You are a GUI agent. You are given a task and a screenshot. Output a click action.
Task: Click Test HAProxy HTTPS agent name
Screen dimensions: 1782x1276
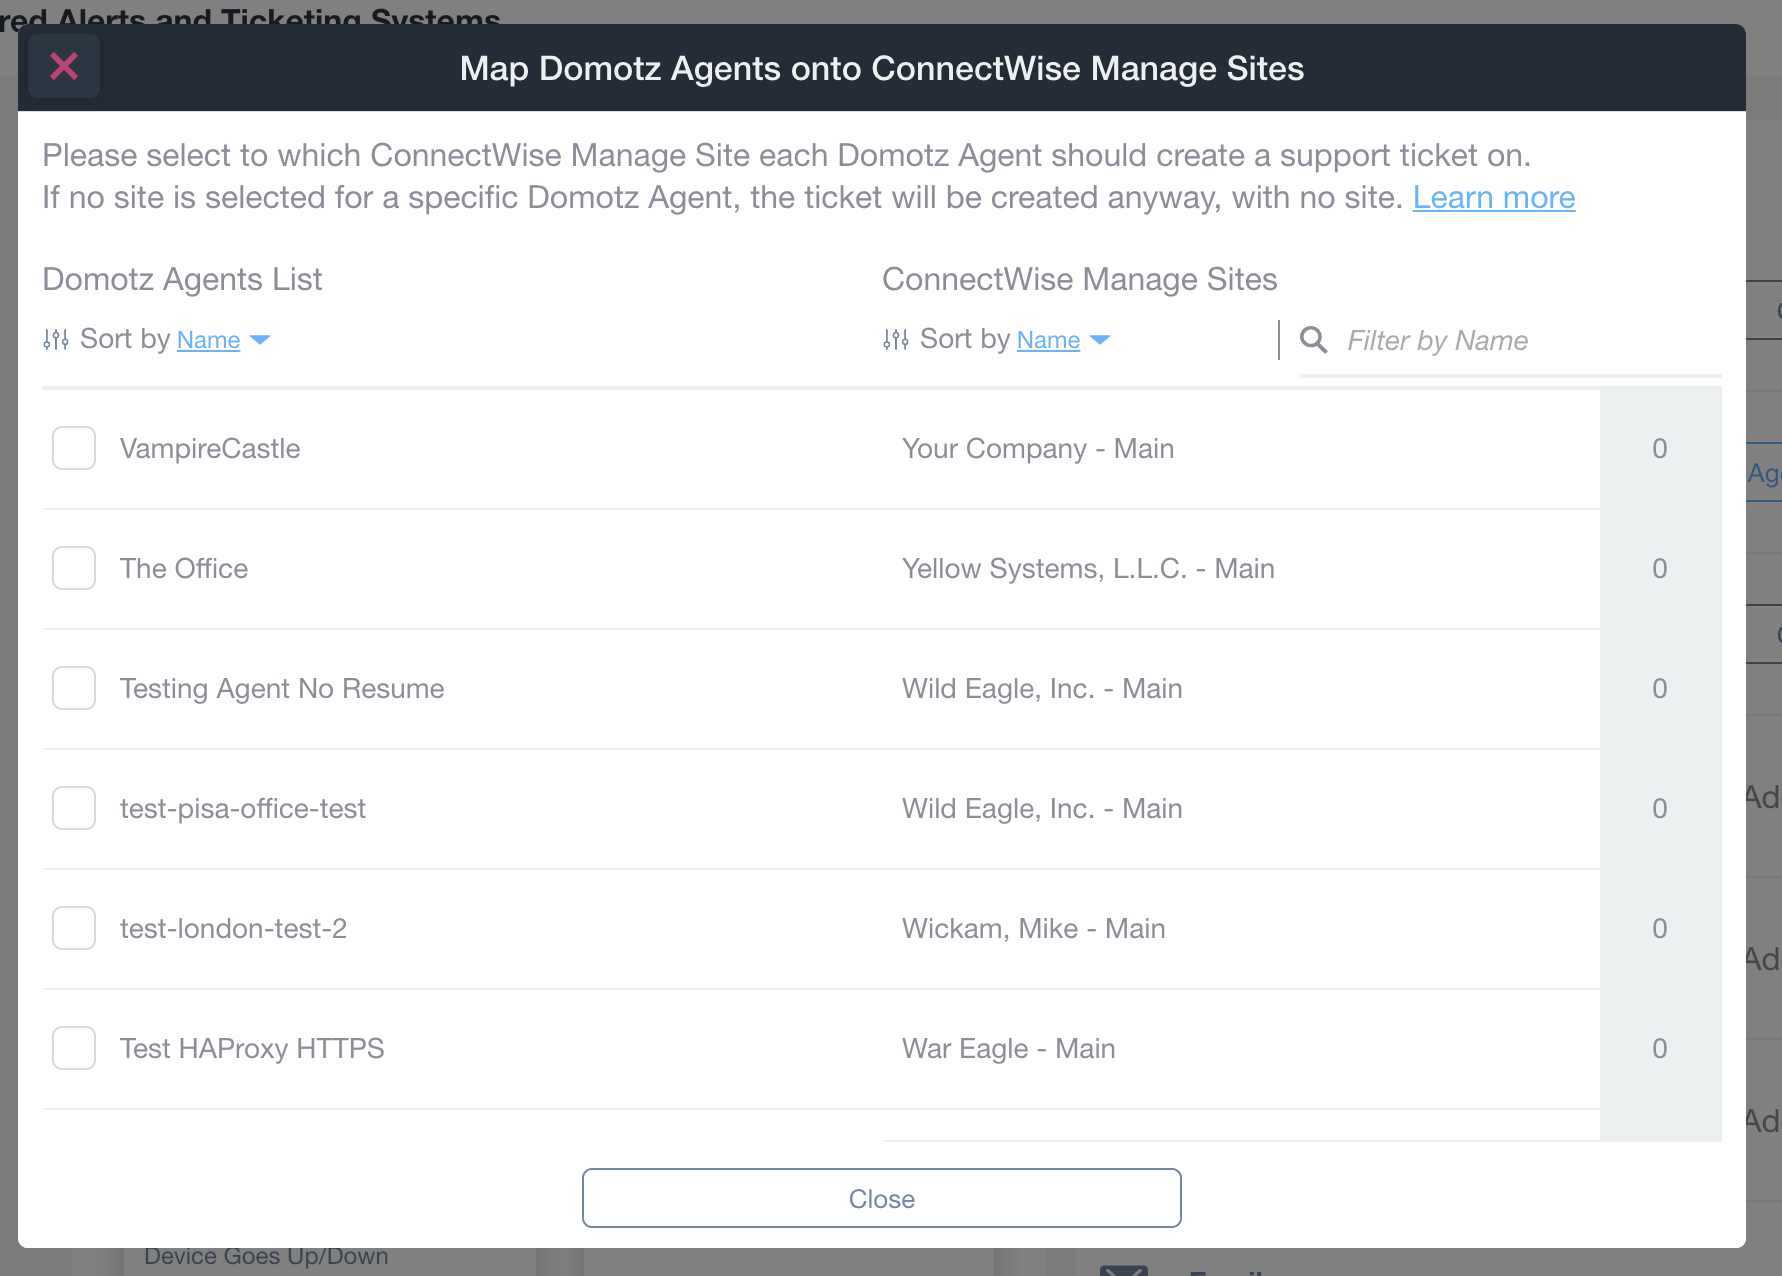tap(252, 1048)
